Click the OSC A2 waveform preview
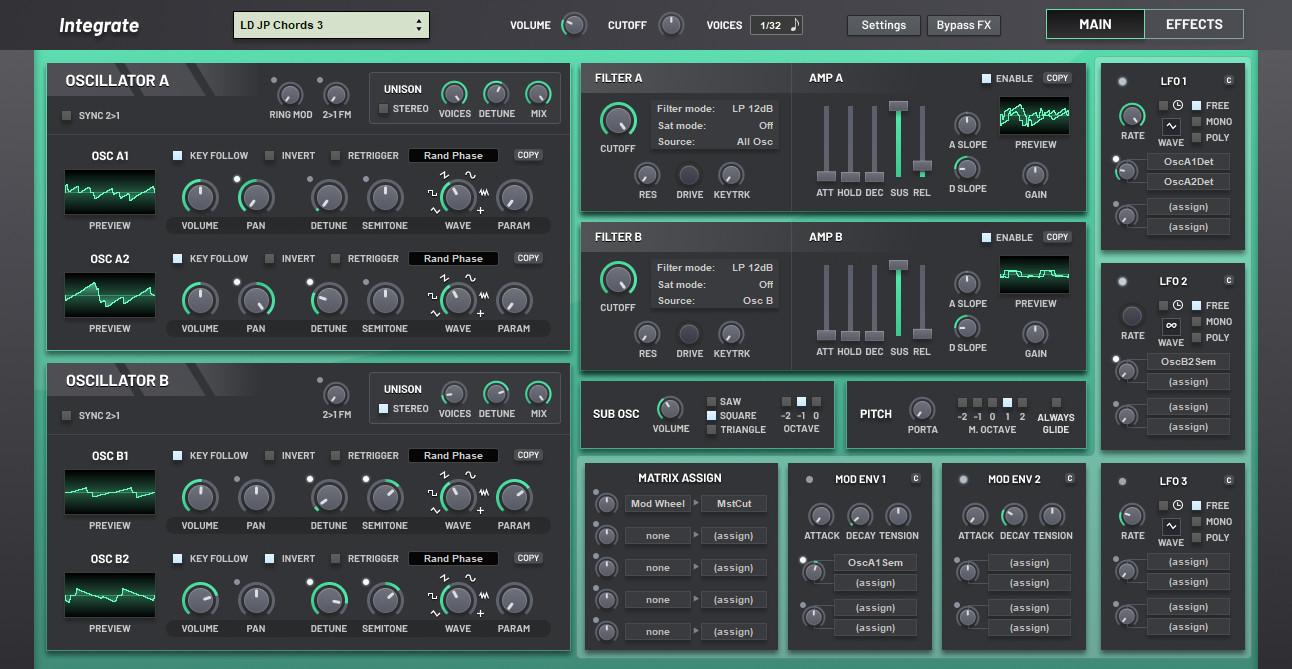This screenshot has height=669, width=1292. (x=110, y=294)
